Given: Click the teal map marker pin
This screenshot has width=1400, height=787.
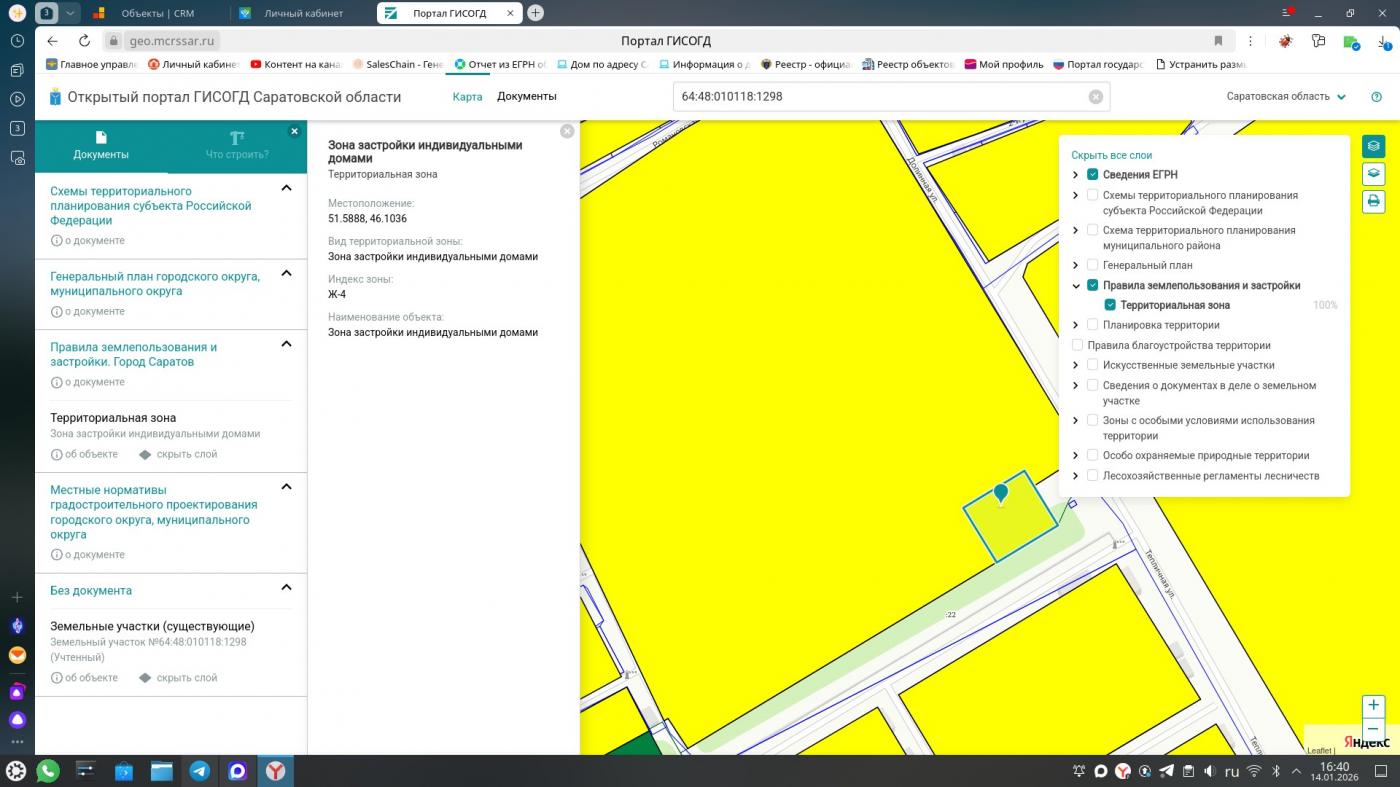Looking at the screenshot, I should [1000, 493].
